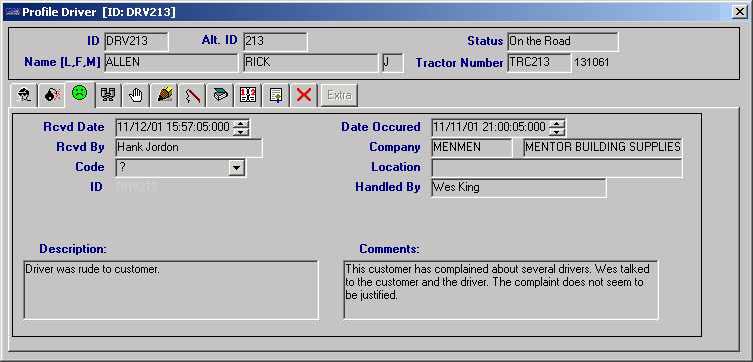
Task: Select the green frowning face complaints tab
Action: [x=80, y=94]
